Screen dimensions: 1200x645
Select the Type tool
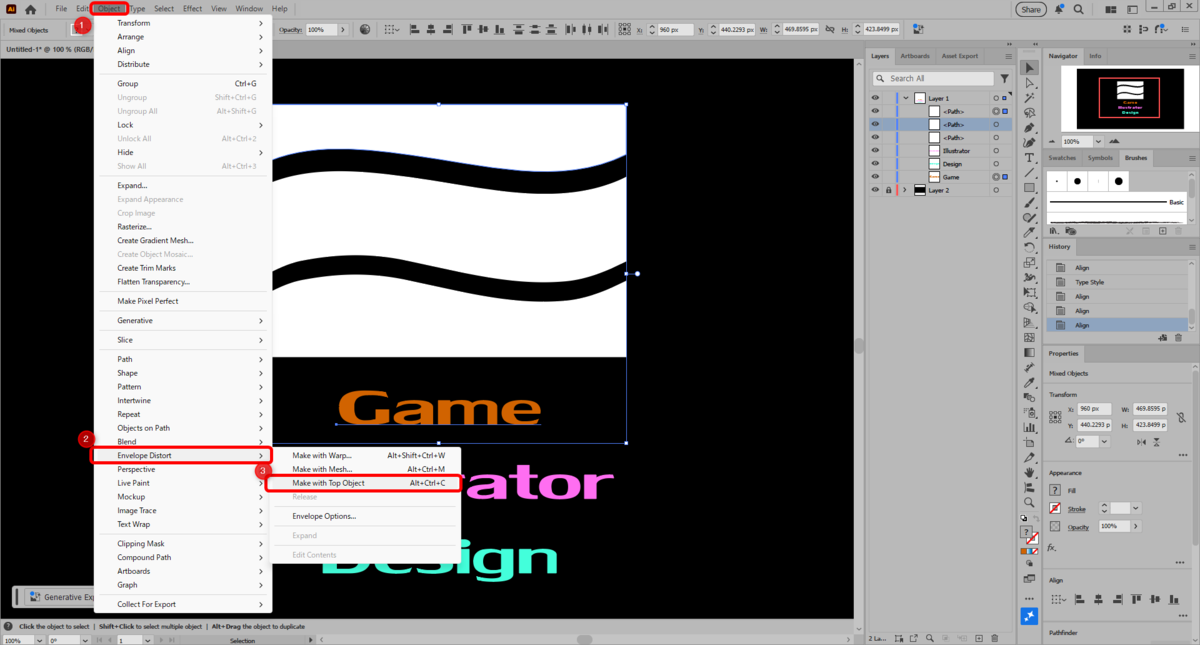click(1029, 158)
